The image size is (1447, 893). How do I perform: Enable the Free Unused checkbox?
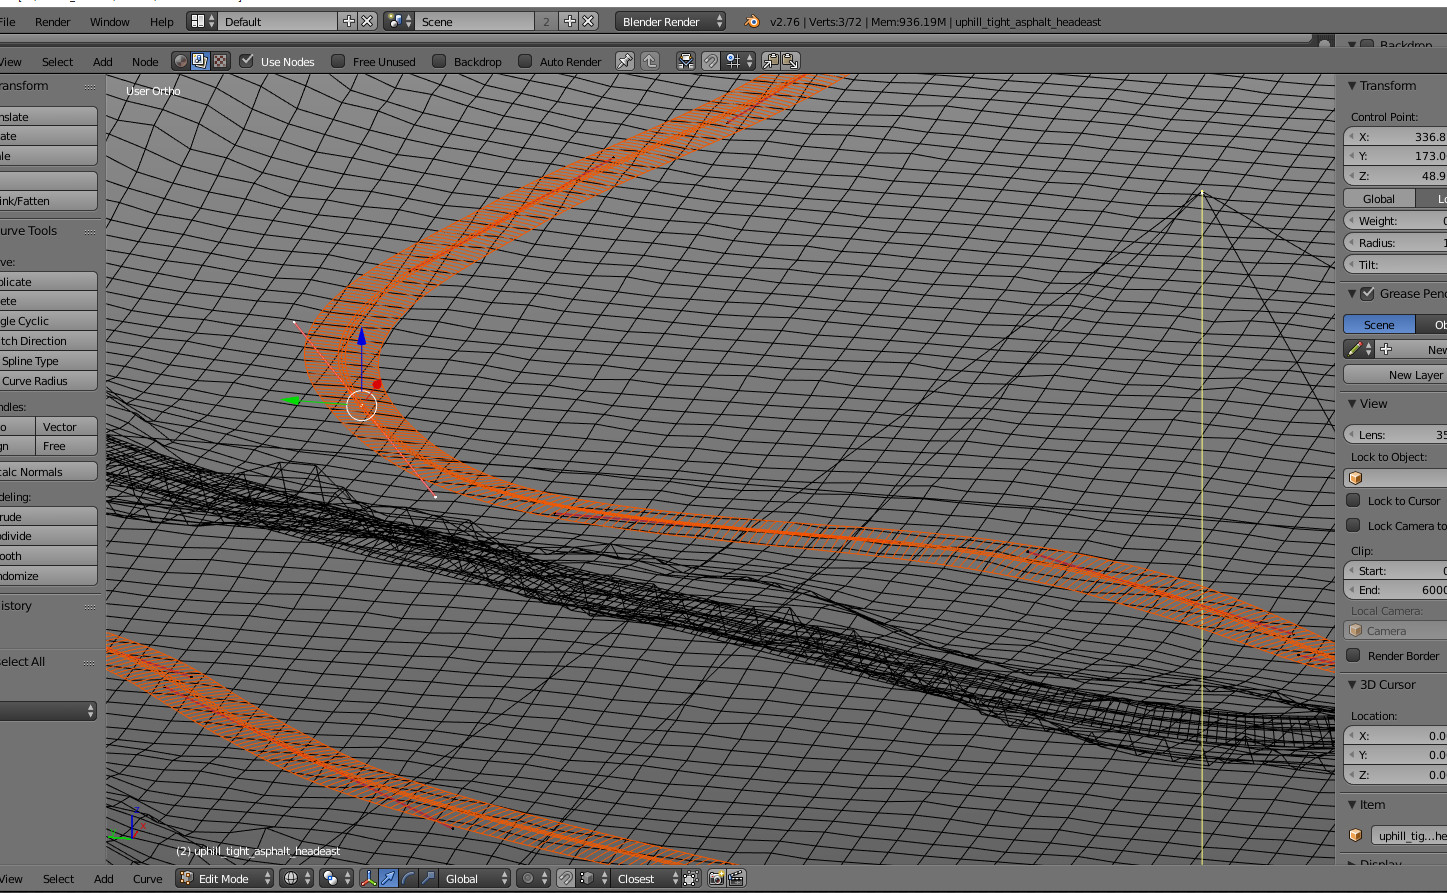(x=339, y=61)
